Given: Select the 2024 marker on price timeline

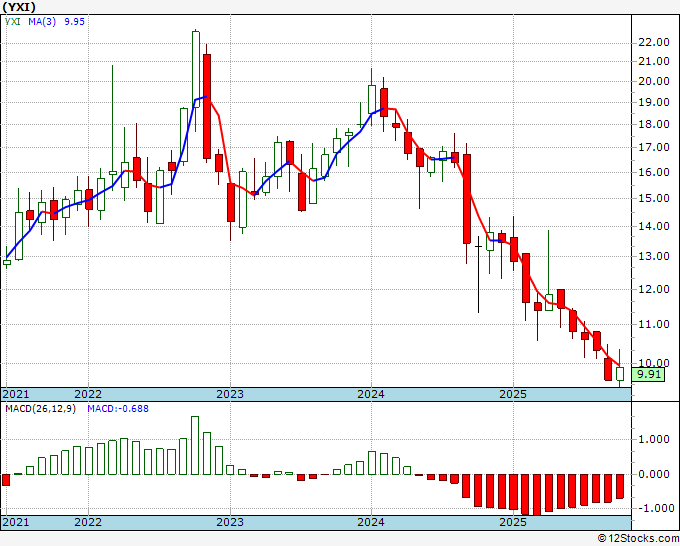Looking at the screenshot, I should [371, 394].
